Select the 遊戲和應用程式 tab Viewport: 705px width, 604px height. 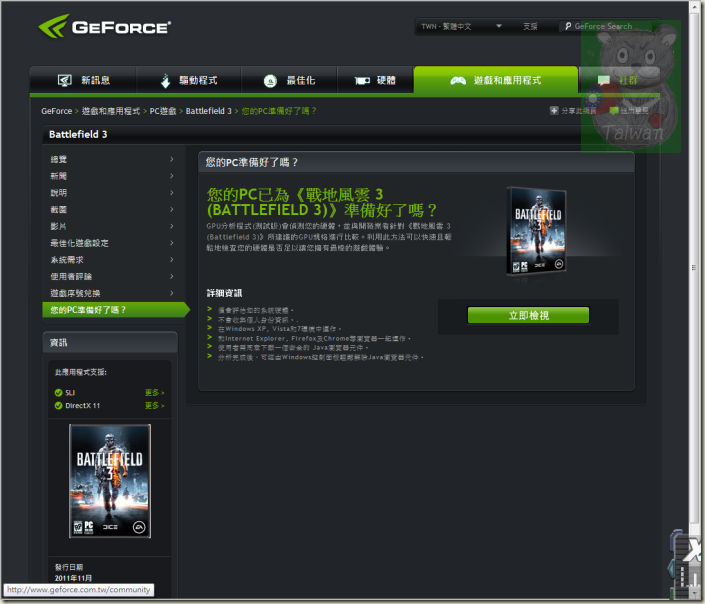[495, 80]
